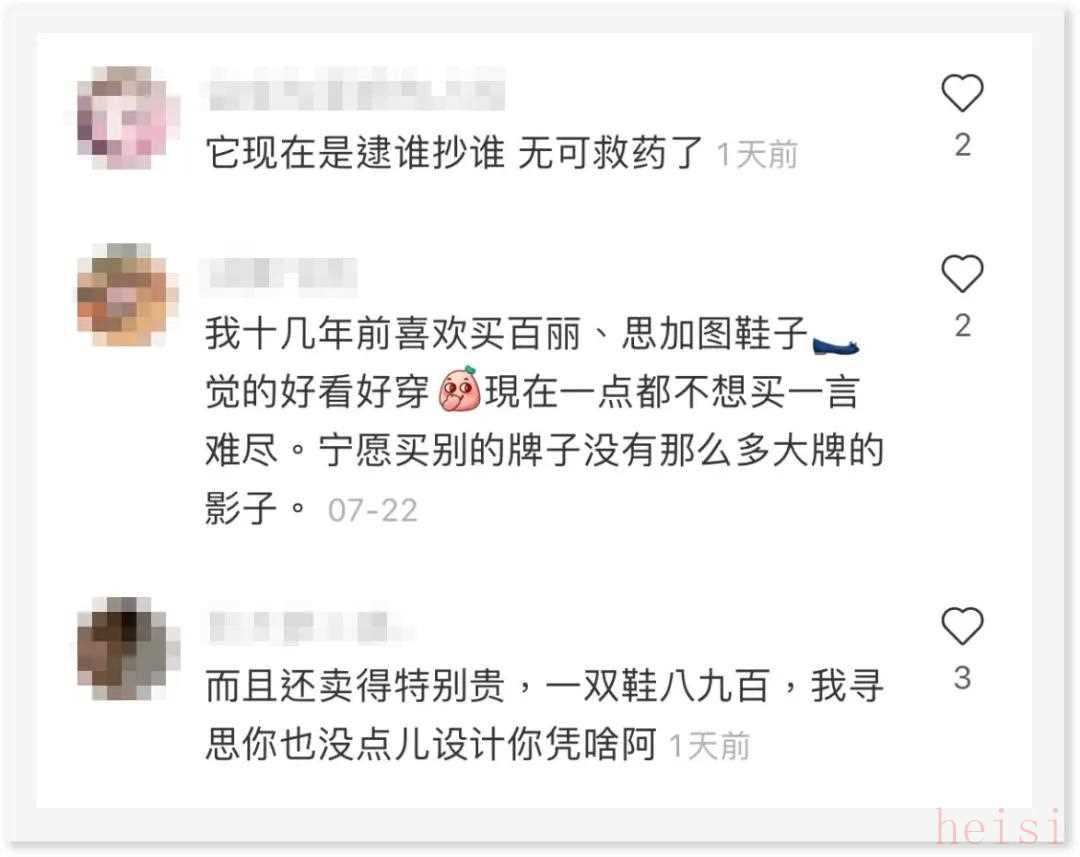Click '1天前' timestamp on last comment

[709, 746]
